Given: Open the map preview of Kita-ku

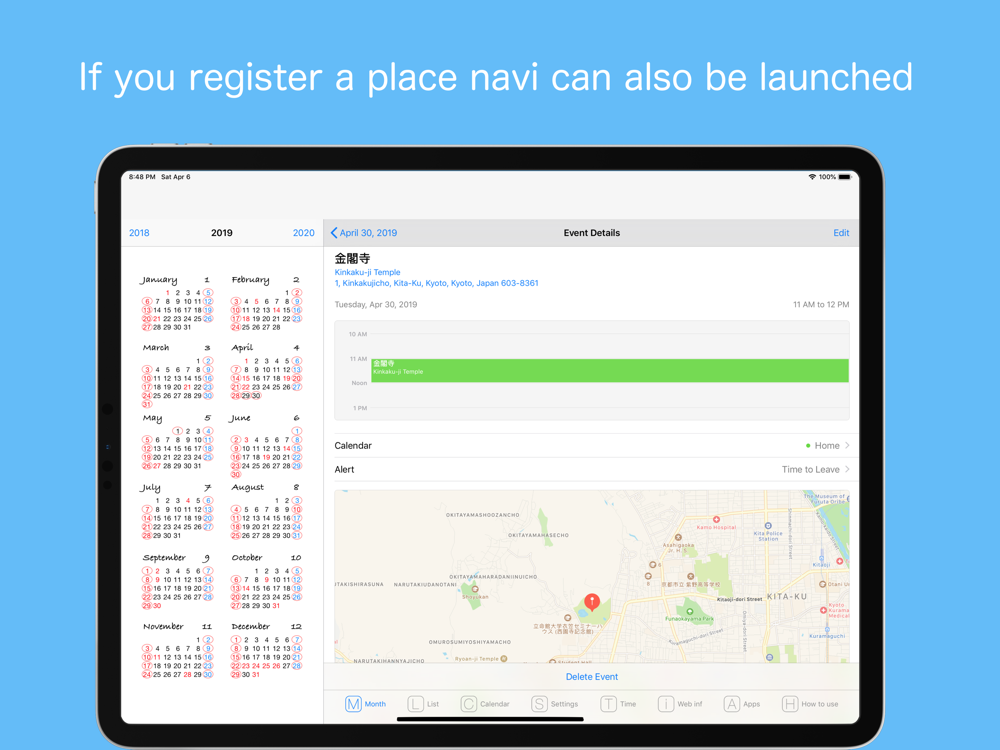Looking at the screenshot, I should 591,577.
